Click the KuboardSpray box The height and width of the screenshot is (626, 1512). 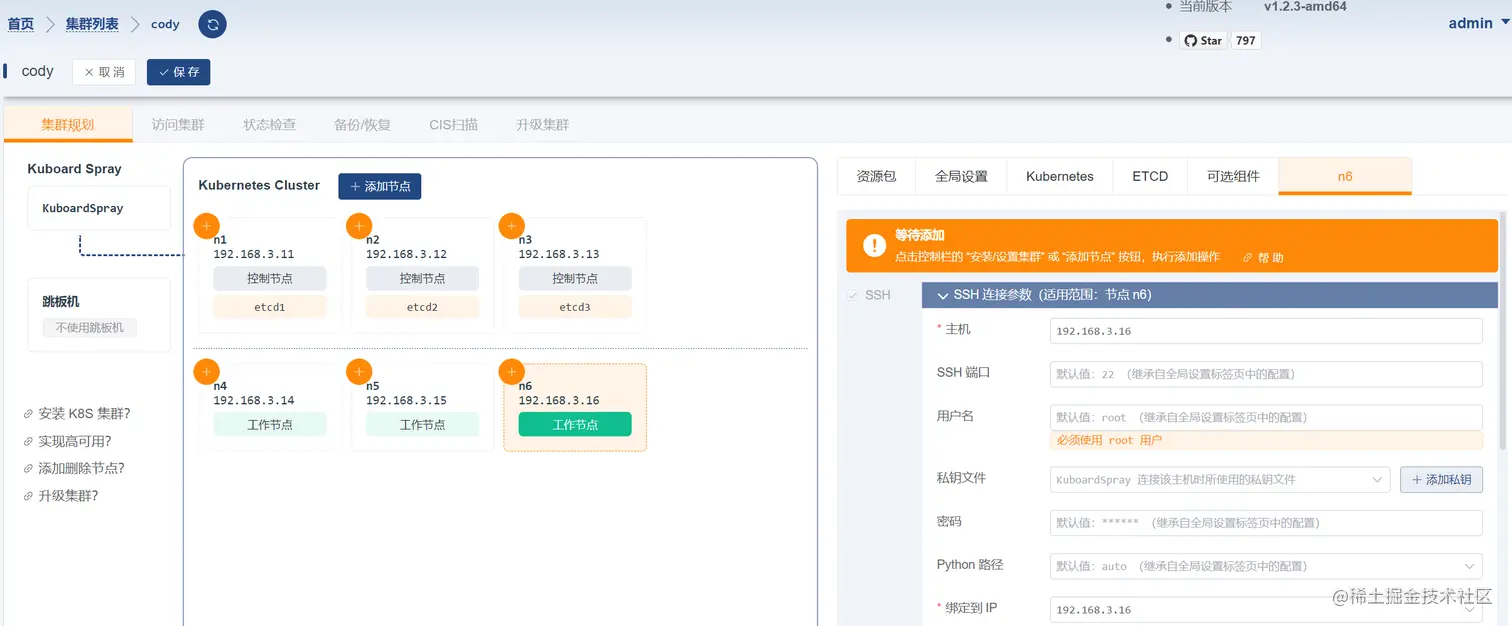click(99, 208)
